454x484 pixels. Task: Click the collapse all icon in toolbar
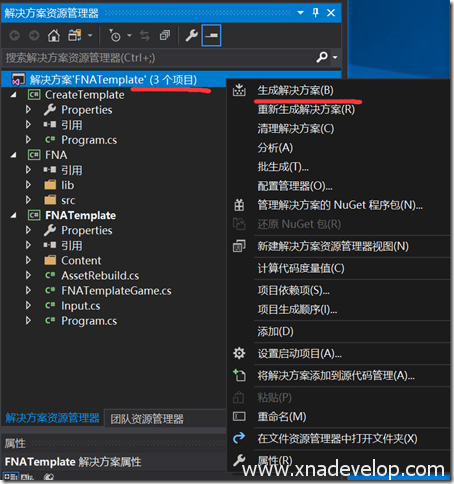(165, 35)
